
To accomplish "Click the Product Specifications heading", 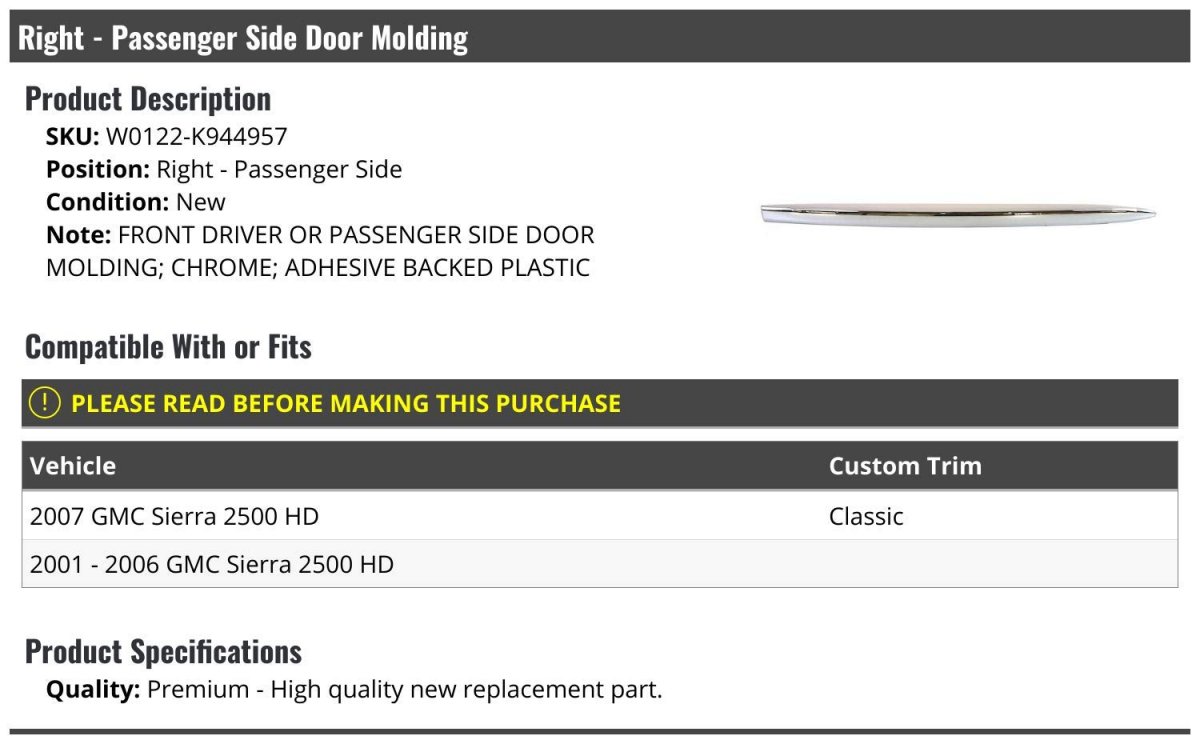I will [163, 652].
